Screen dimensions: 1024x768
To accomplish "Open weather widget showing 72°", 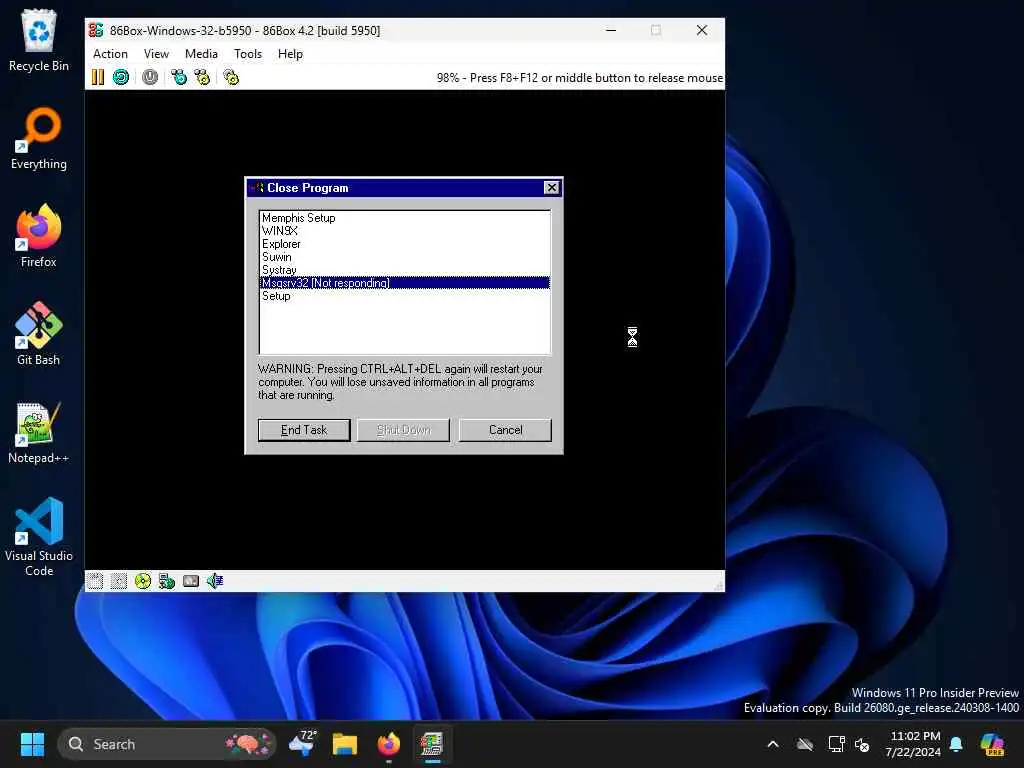I will [303, 744].
